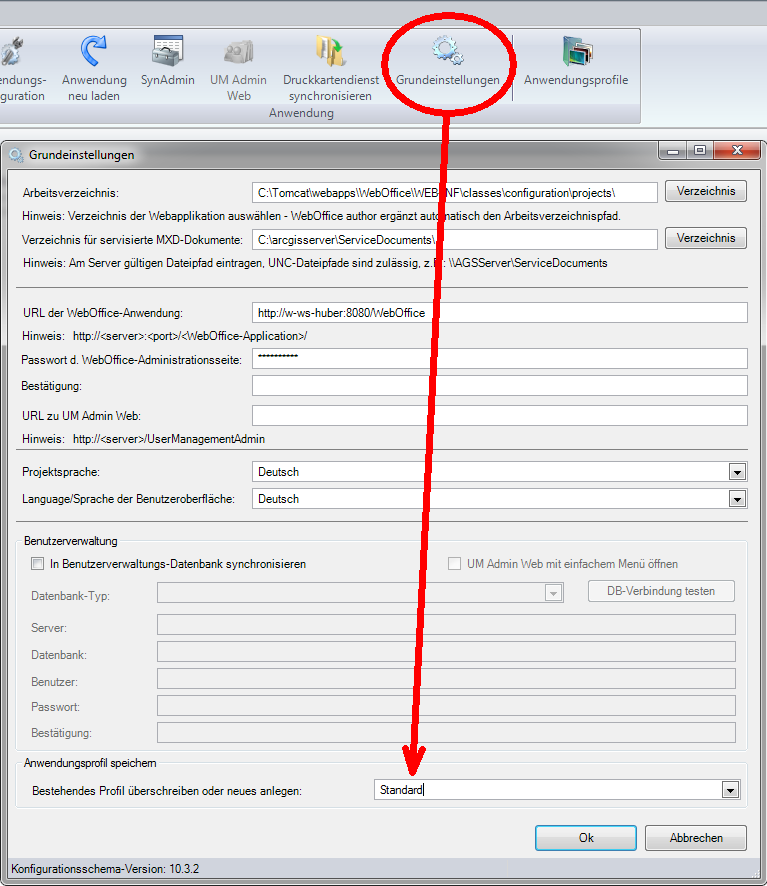Click the servisierte MXD-Dokumente directory field

[454, 240]
